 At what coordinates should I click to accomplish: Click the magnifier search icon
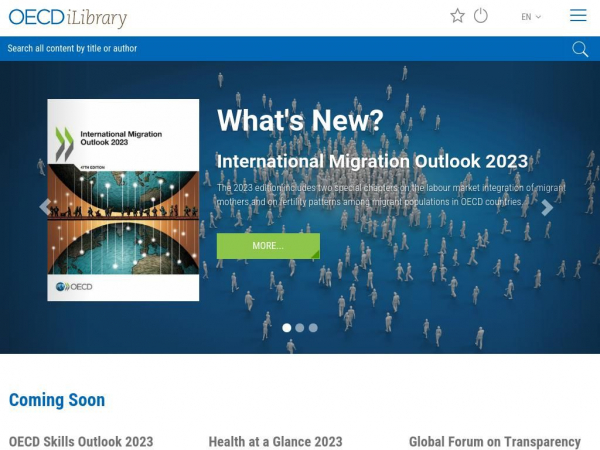[x=580, y=49]
